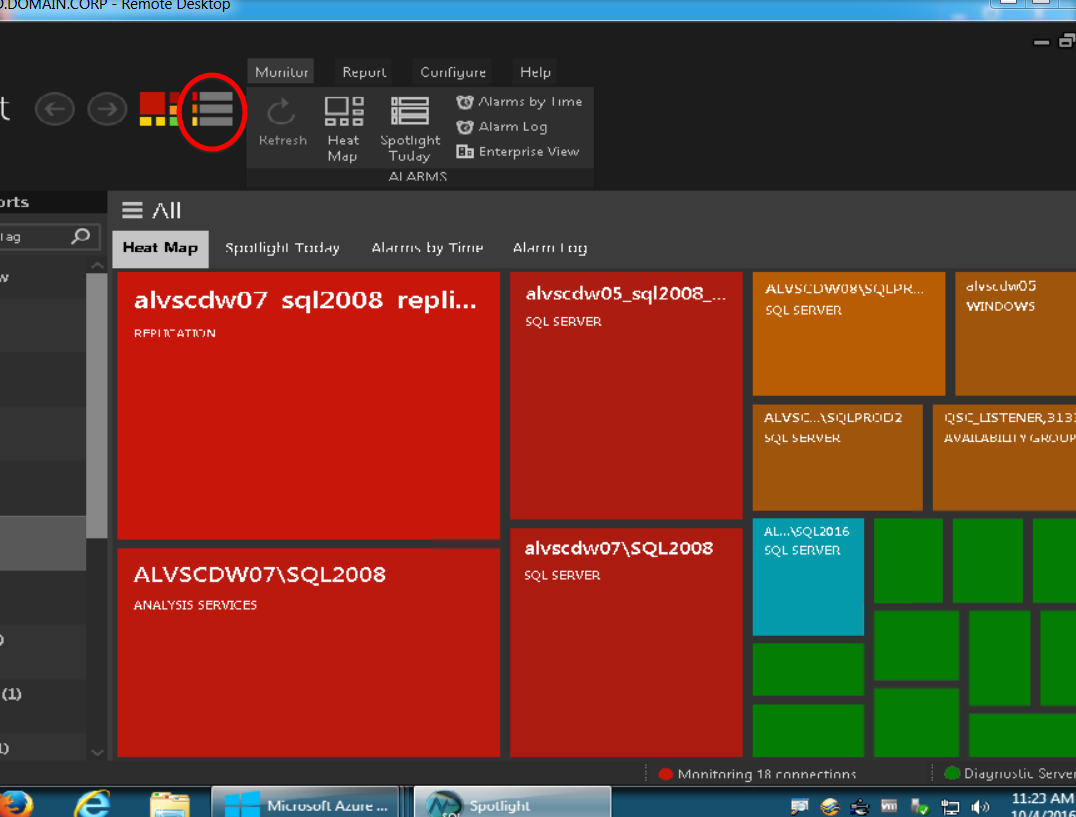The image size is (1076, 817).
Task: Switch to the Alarms by Time tab
Action: (x=428, y=248)
